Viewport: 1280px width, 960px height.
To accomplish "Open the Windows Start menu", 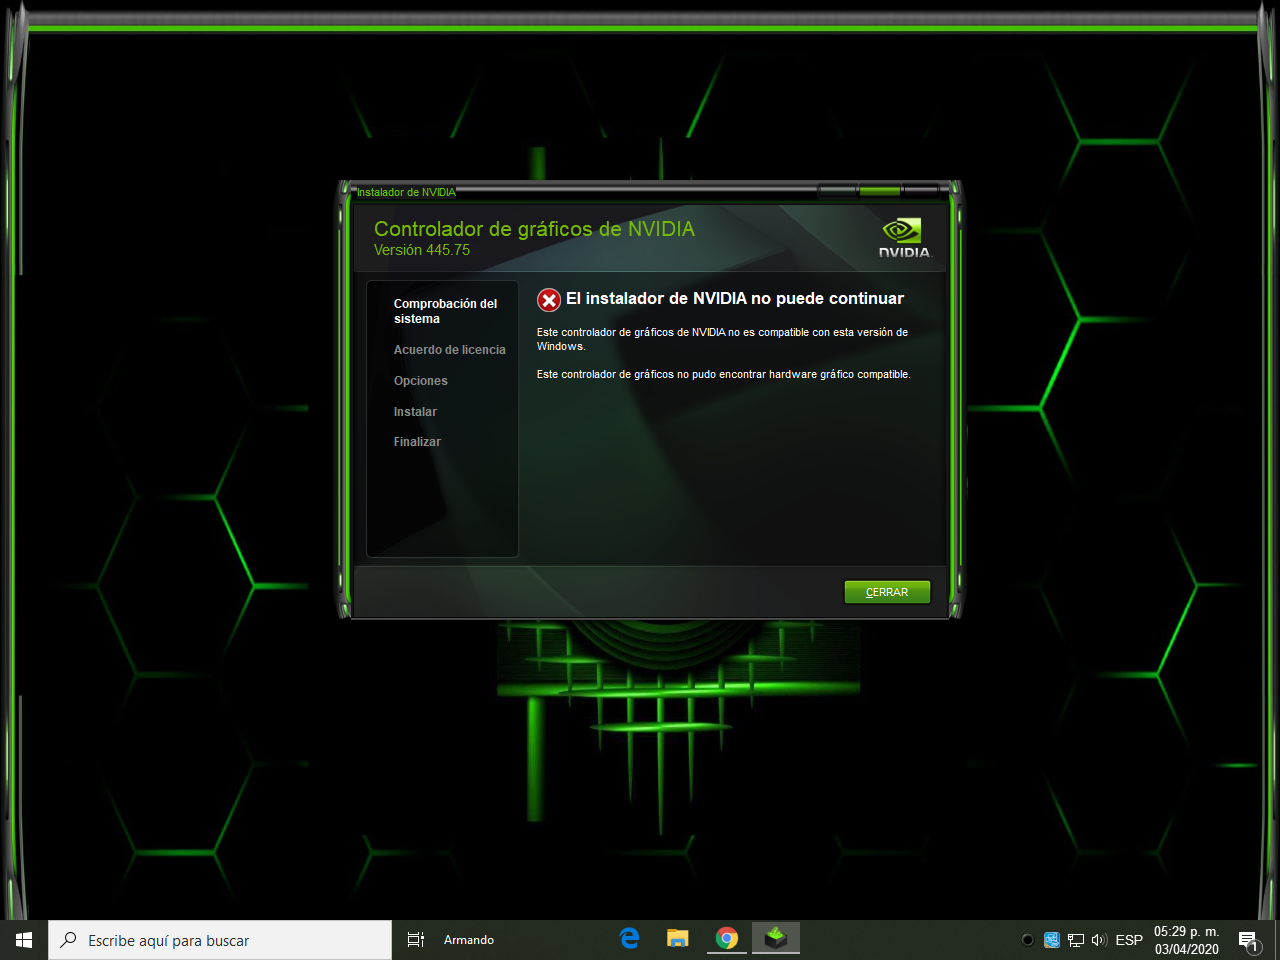I will 24,940.
